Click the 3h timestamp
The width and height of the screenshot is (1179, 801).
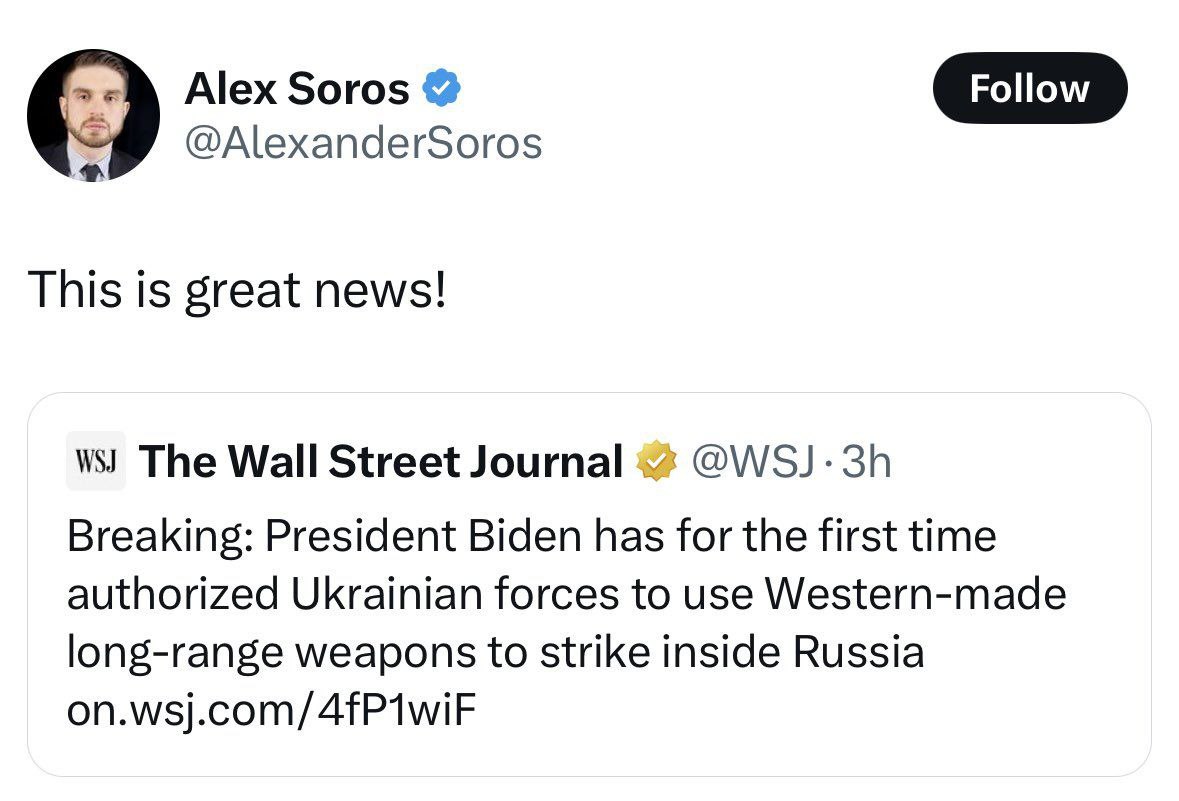click(866, 461)
